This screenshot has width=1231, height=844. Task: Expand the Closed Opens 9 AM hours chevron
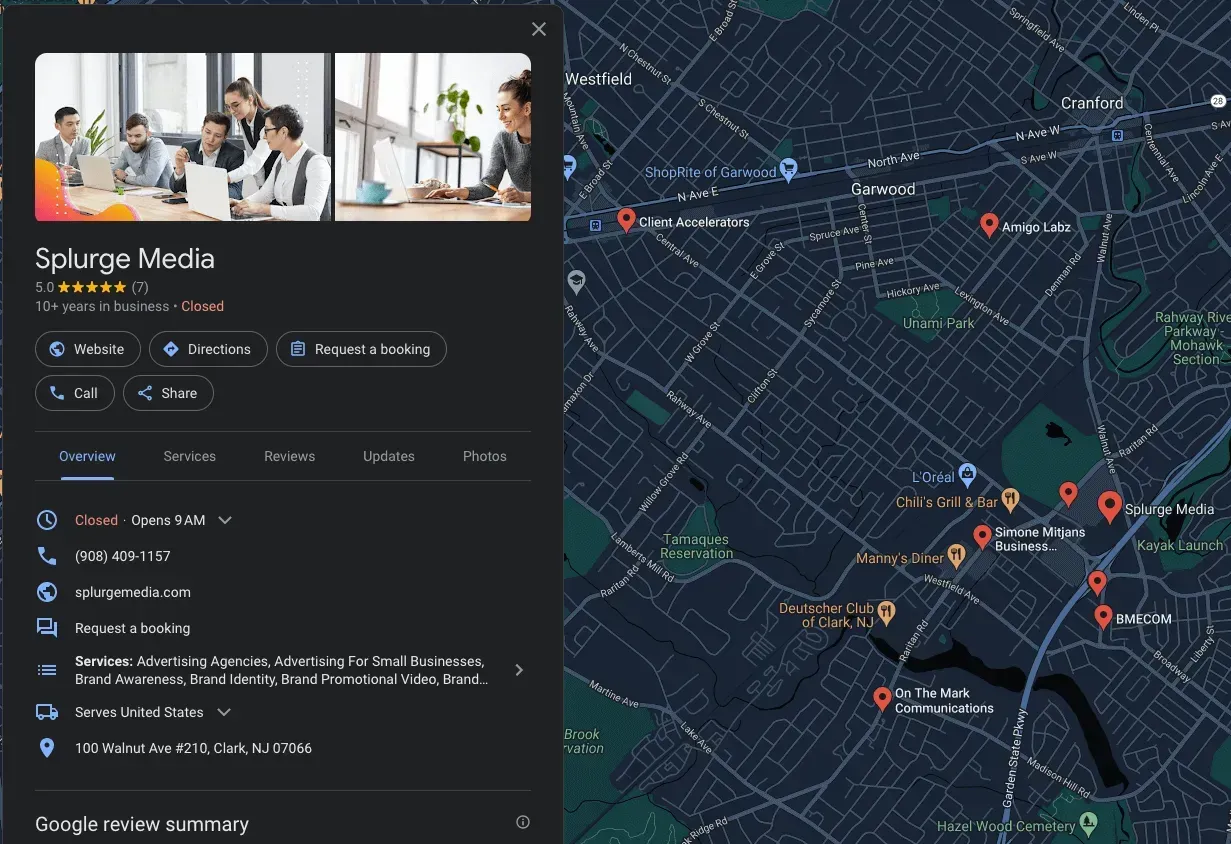coord(224,519)
